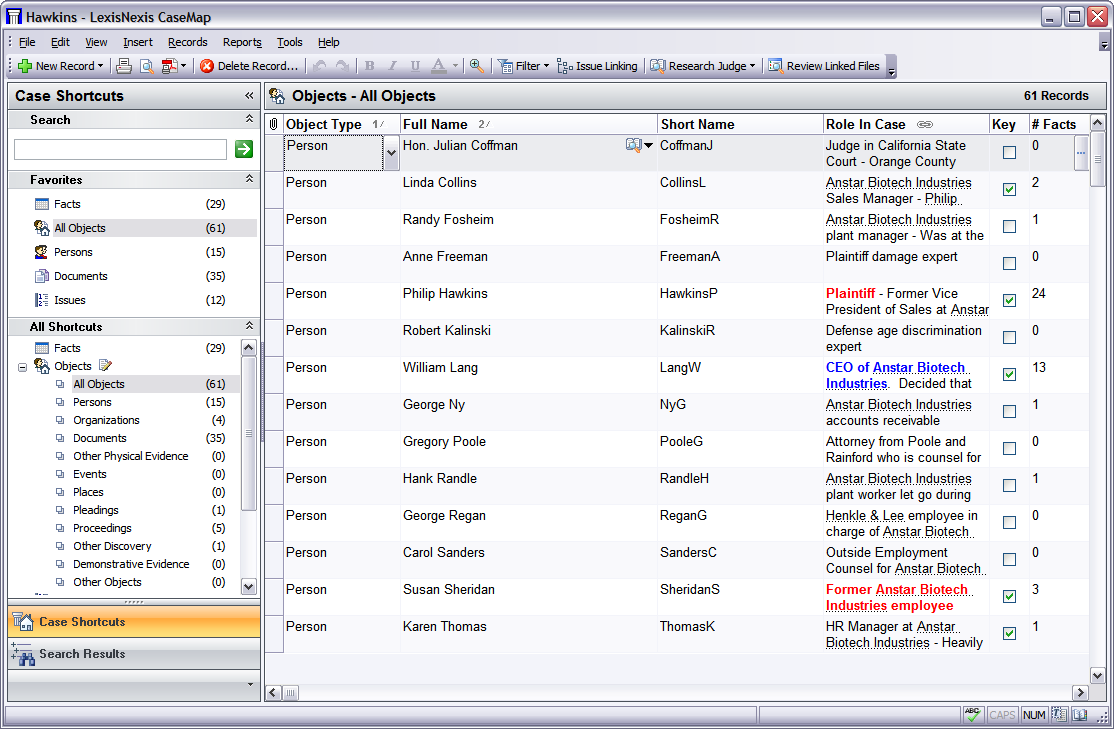This screenshot has height=729, width=1114.
Task: Open the Object Type dropdown in the first row
Action: click(391, 153)
